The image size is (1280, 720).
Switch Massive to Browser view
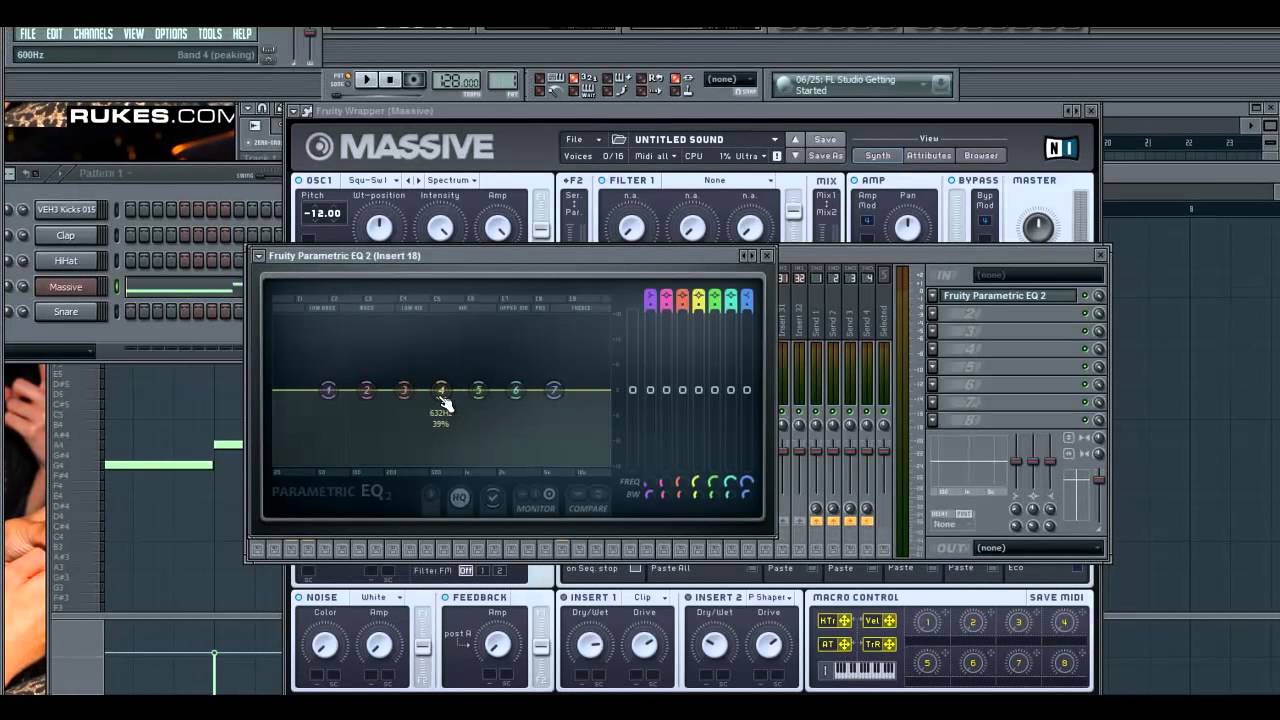(981, 156)
